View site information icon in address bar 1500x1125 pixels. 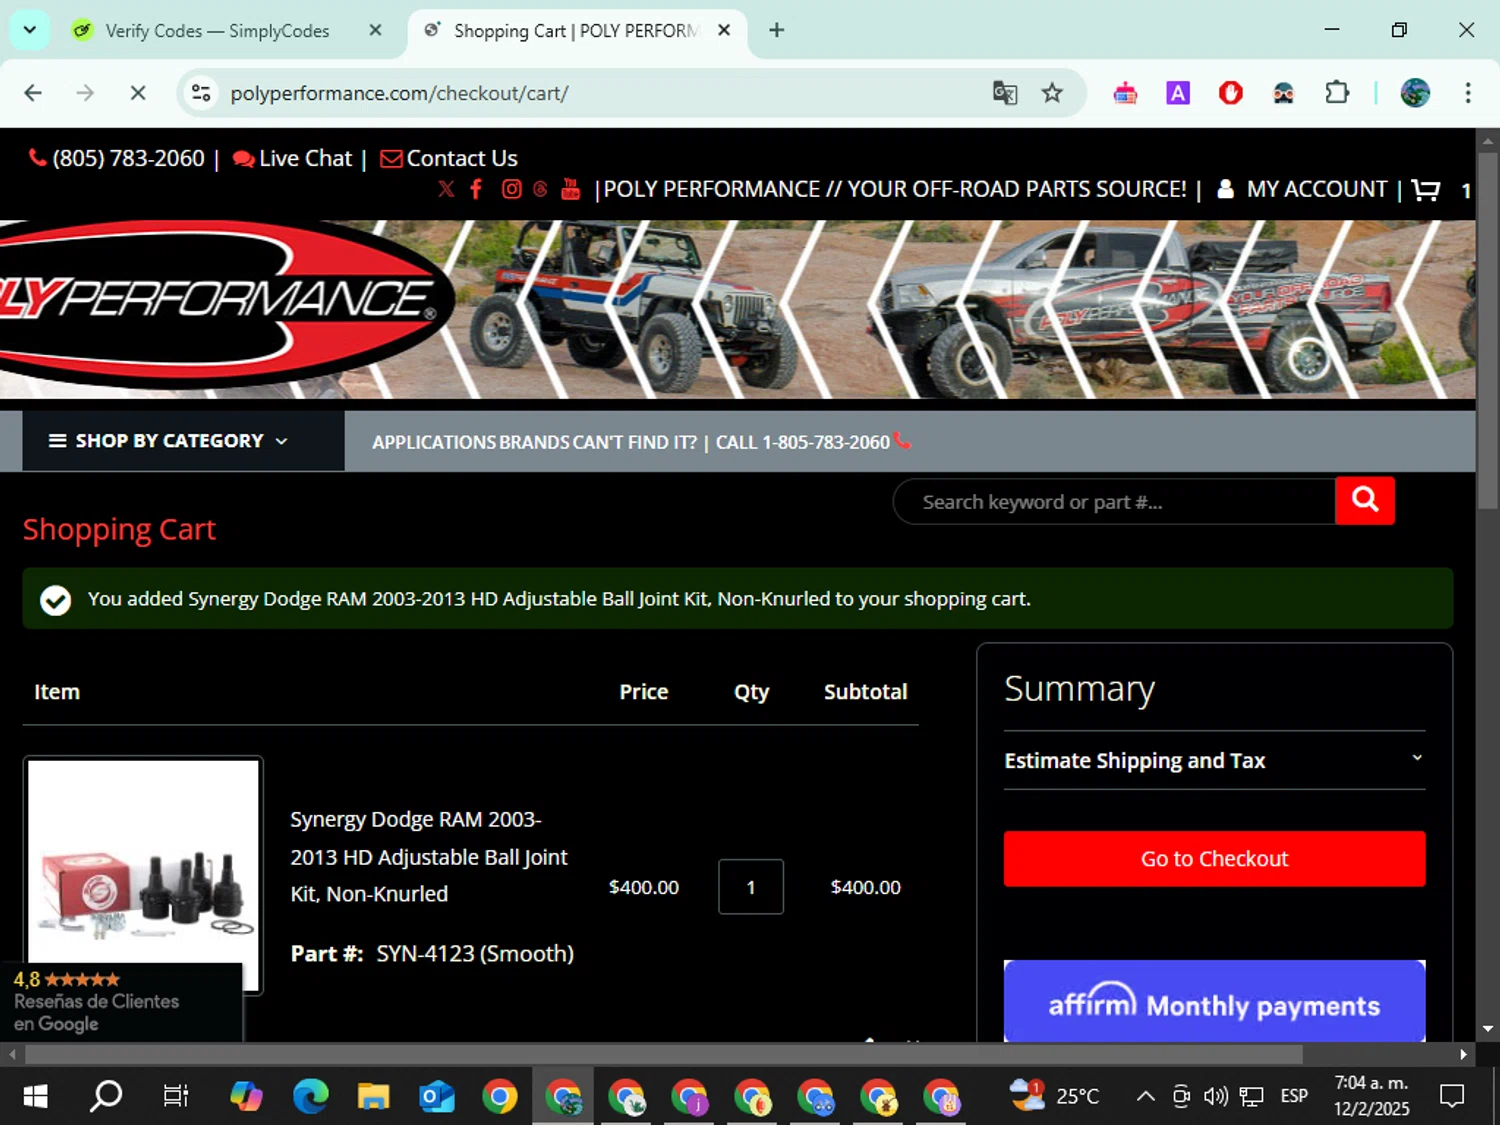click(201, 93)
